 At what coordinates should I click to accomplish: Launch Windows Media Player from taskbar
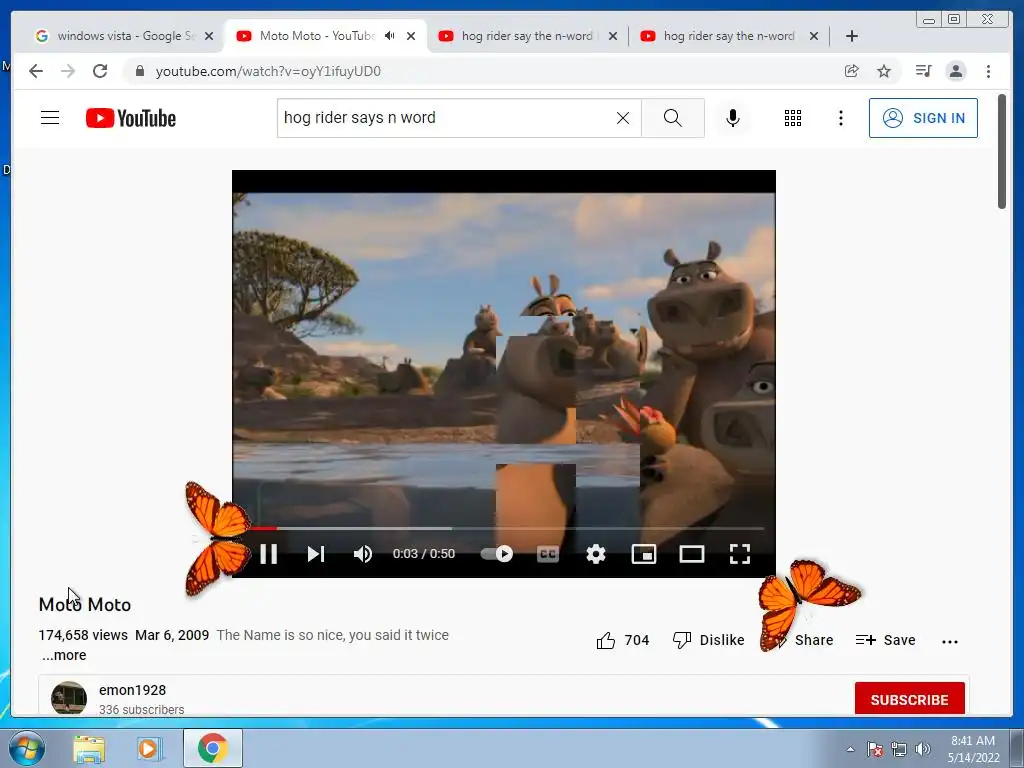tap(149, 749)
